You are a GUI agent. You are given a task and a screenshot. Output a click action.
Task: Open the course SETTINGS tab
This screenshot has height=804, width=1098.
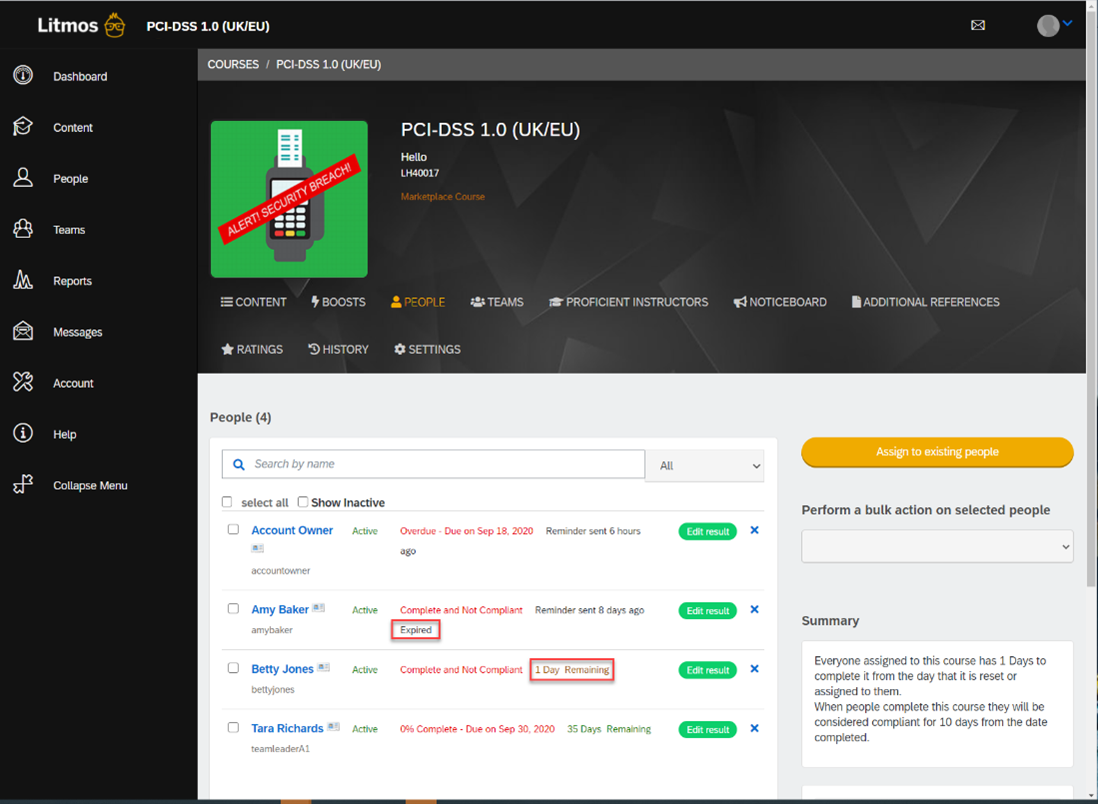(x=427, y=349)
